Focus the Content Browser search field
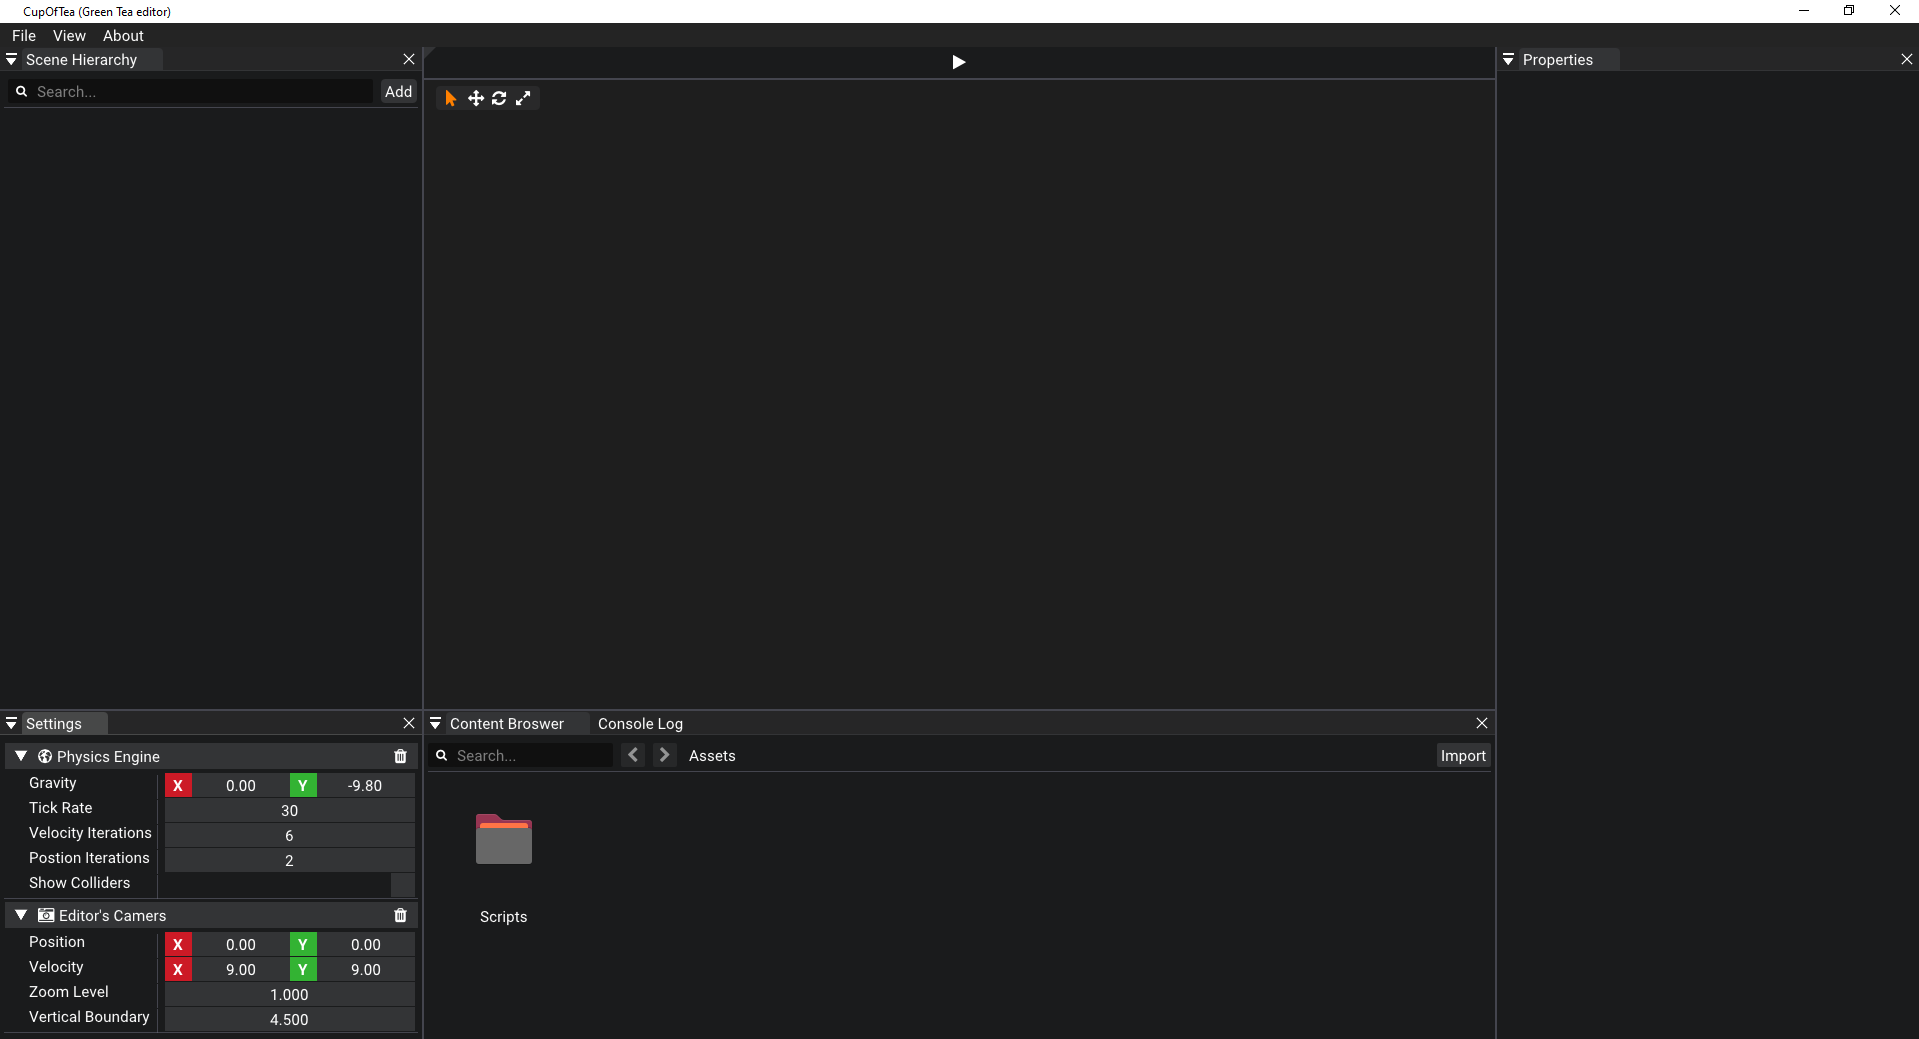 click(532, 756)
